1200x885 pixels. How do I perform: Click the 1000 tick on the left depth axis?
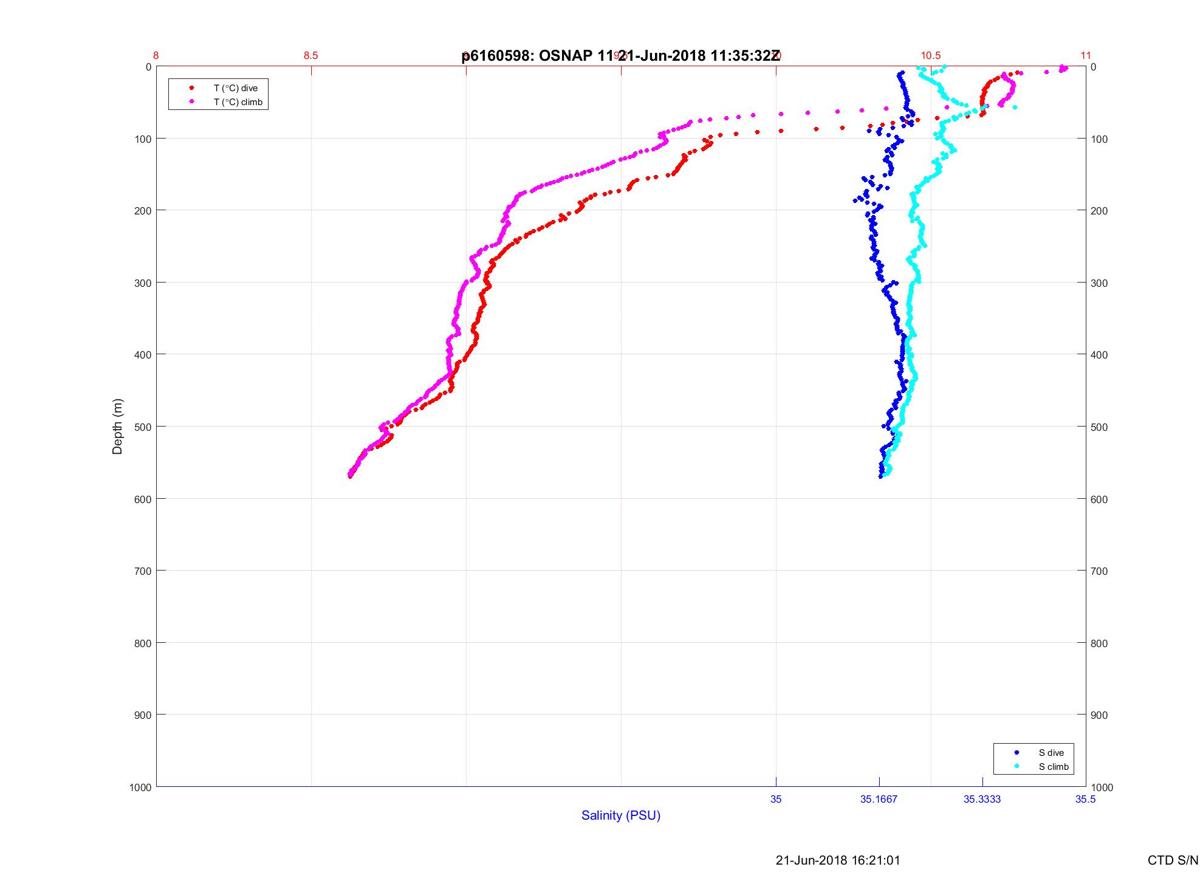[139, 787]
